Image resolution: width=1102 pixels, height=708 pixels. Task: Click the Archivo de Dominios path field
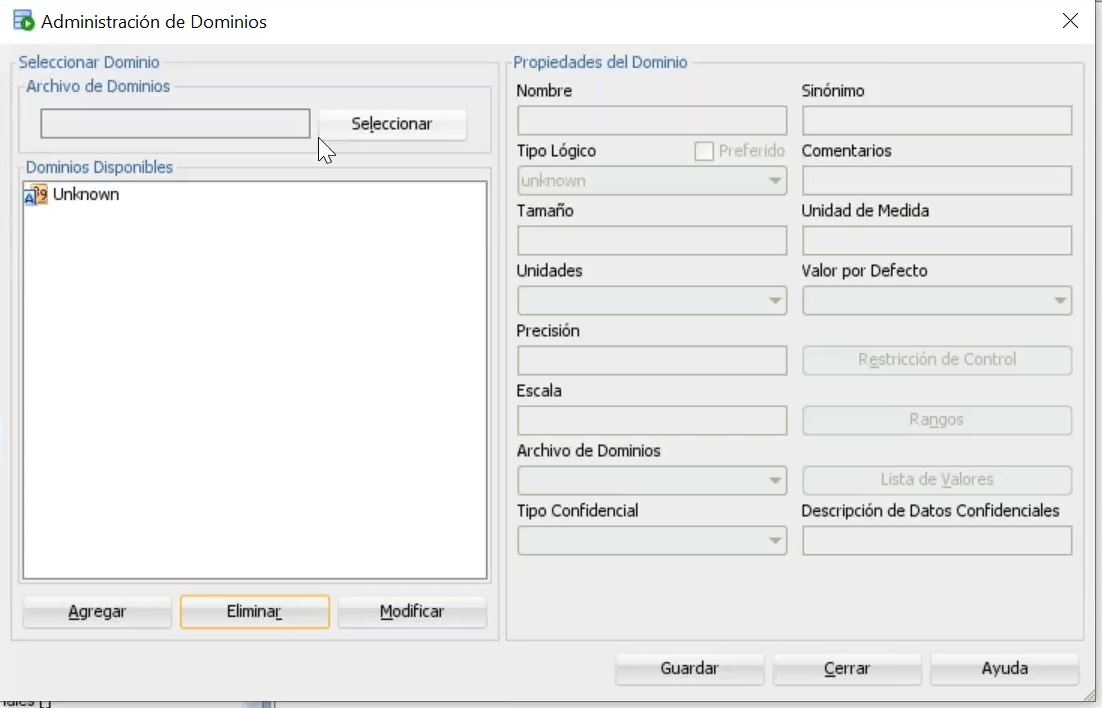tap(175, 123)
